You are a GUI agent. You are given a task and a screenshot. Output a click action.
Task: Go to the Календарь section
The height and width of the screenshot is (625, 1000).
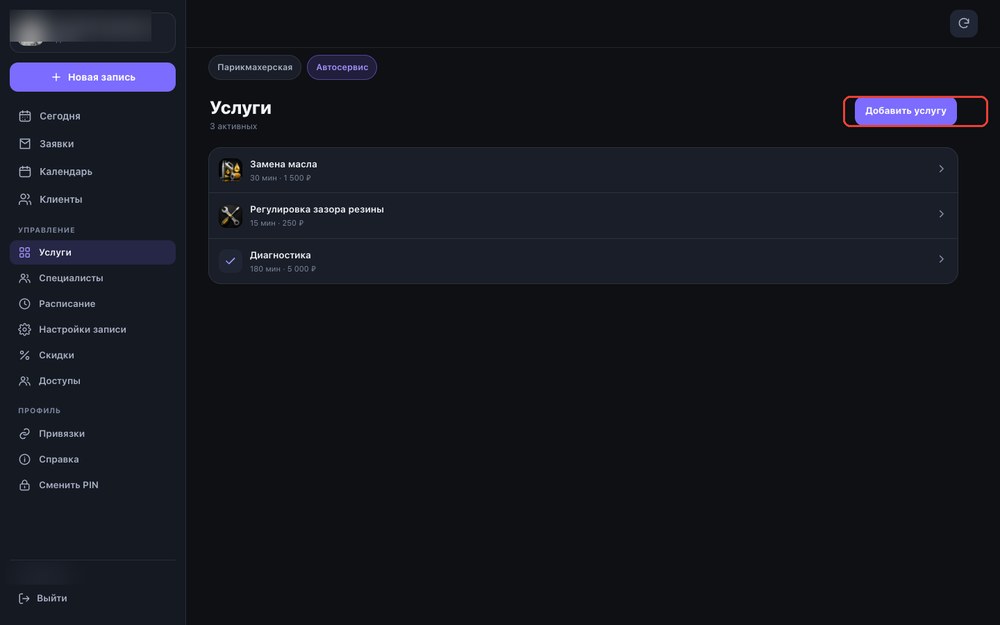(92, 172)
